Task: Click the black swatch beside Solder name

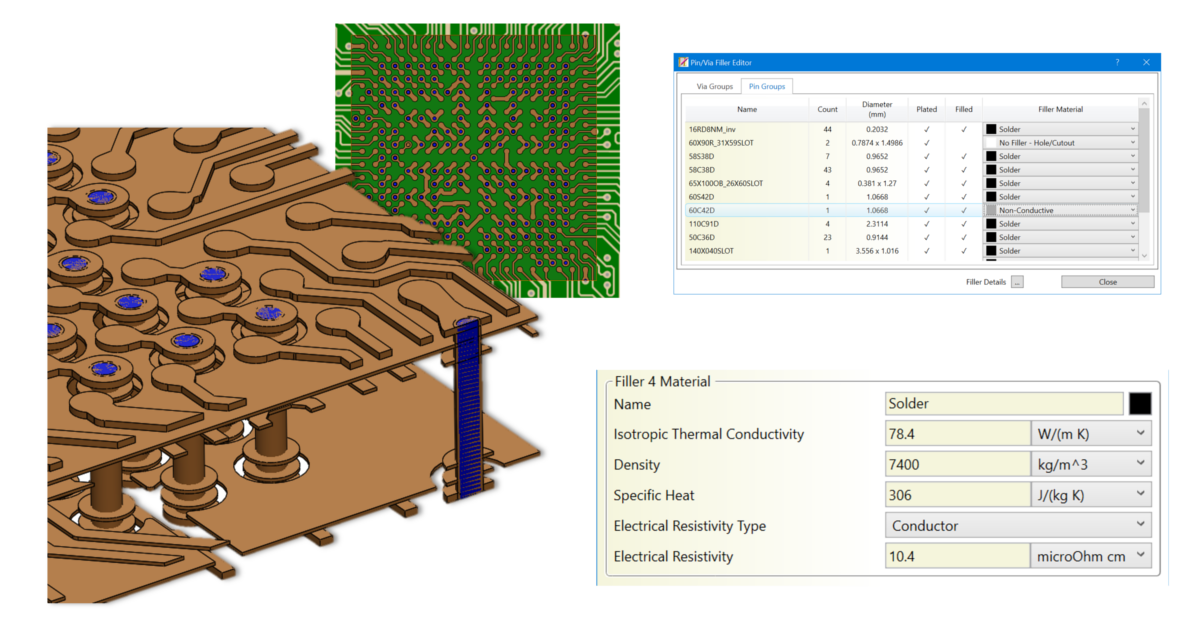Action: pos(1141,403)
